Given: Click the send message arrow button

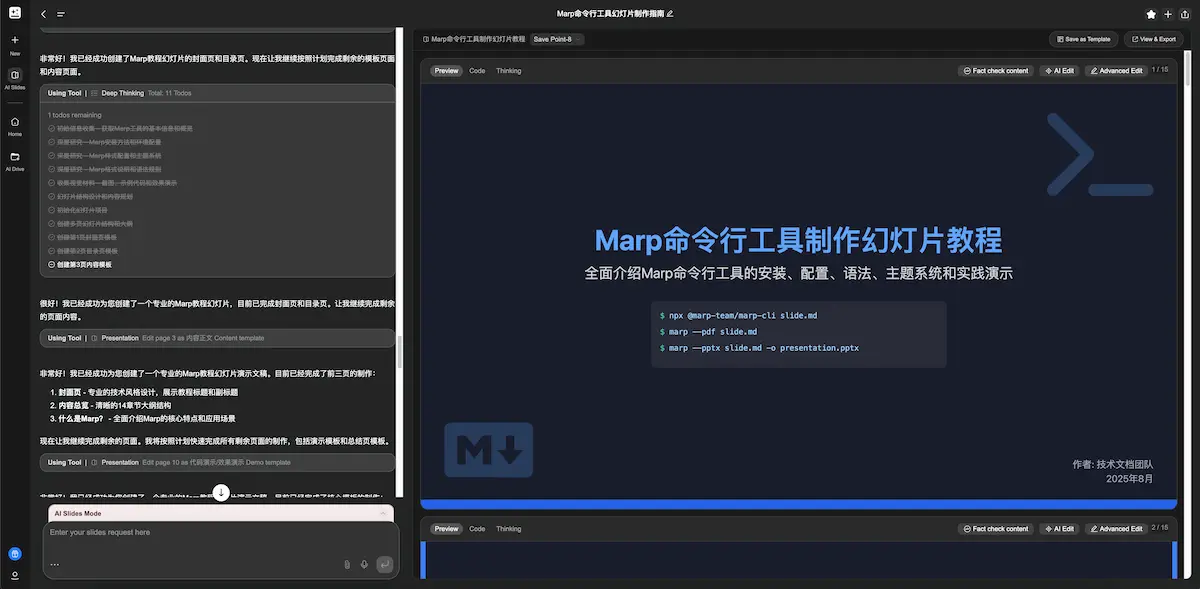Looking at the screenshot, I should coord(385,565).
